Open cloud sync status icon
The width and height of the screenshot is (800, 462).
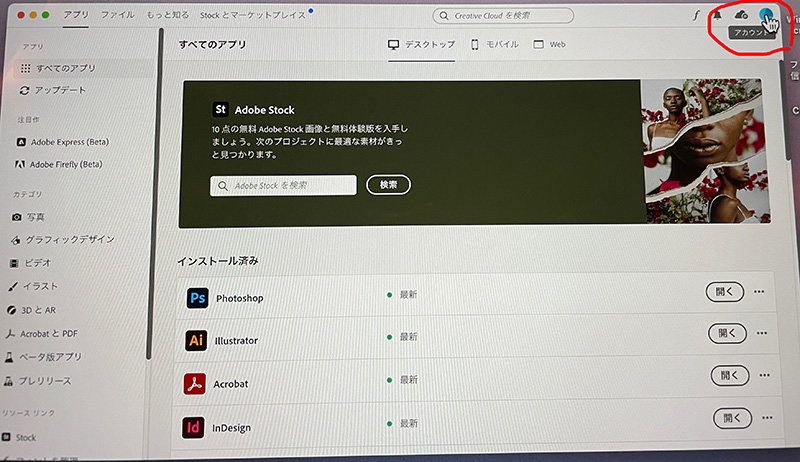[741, 15]
